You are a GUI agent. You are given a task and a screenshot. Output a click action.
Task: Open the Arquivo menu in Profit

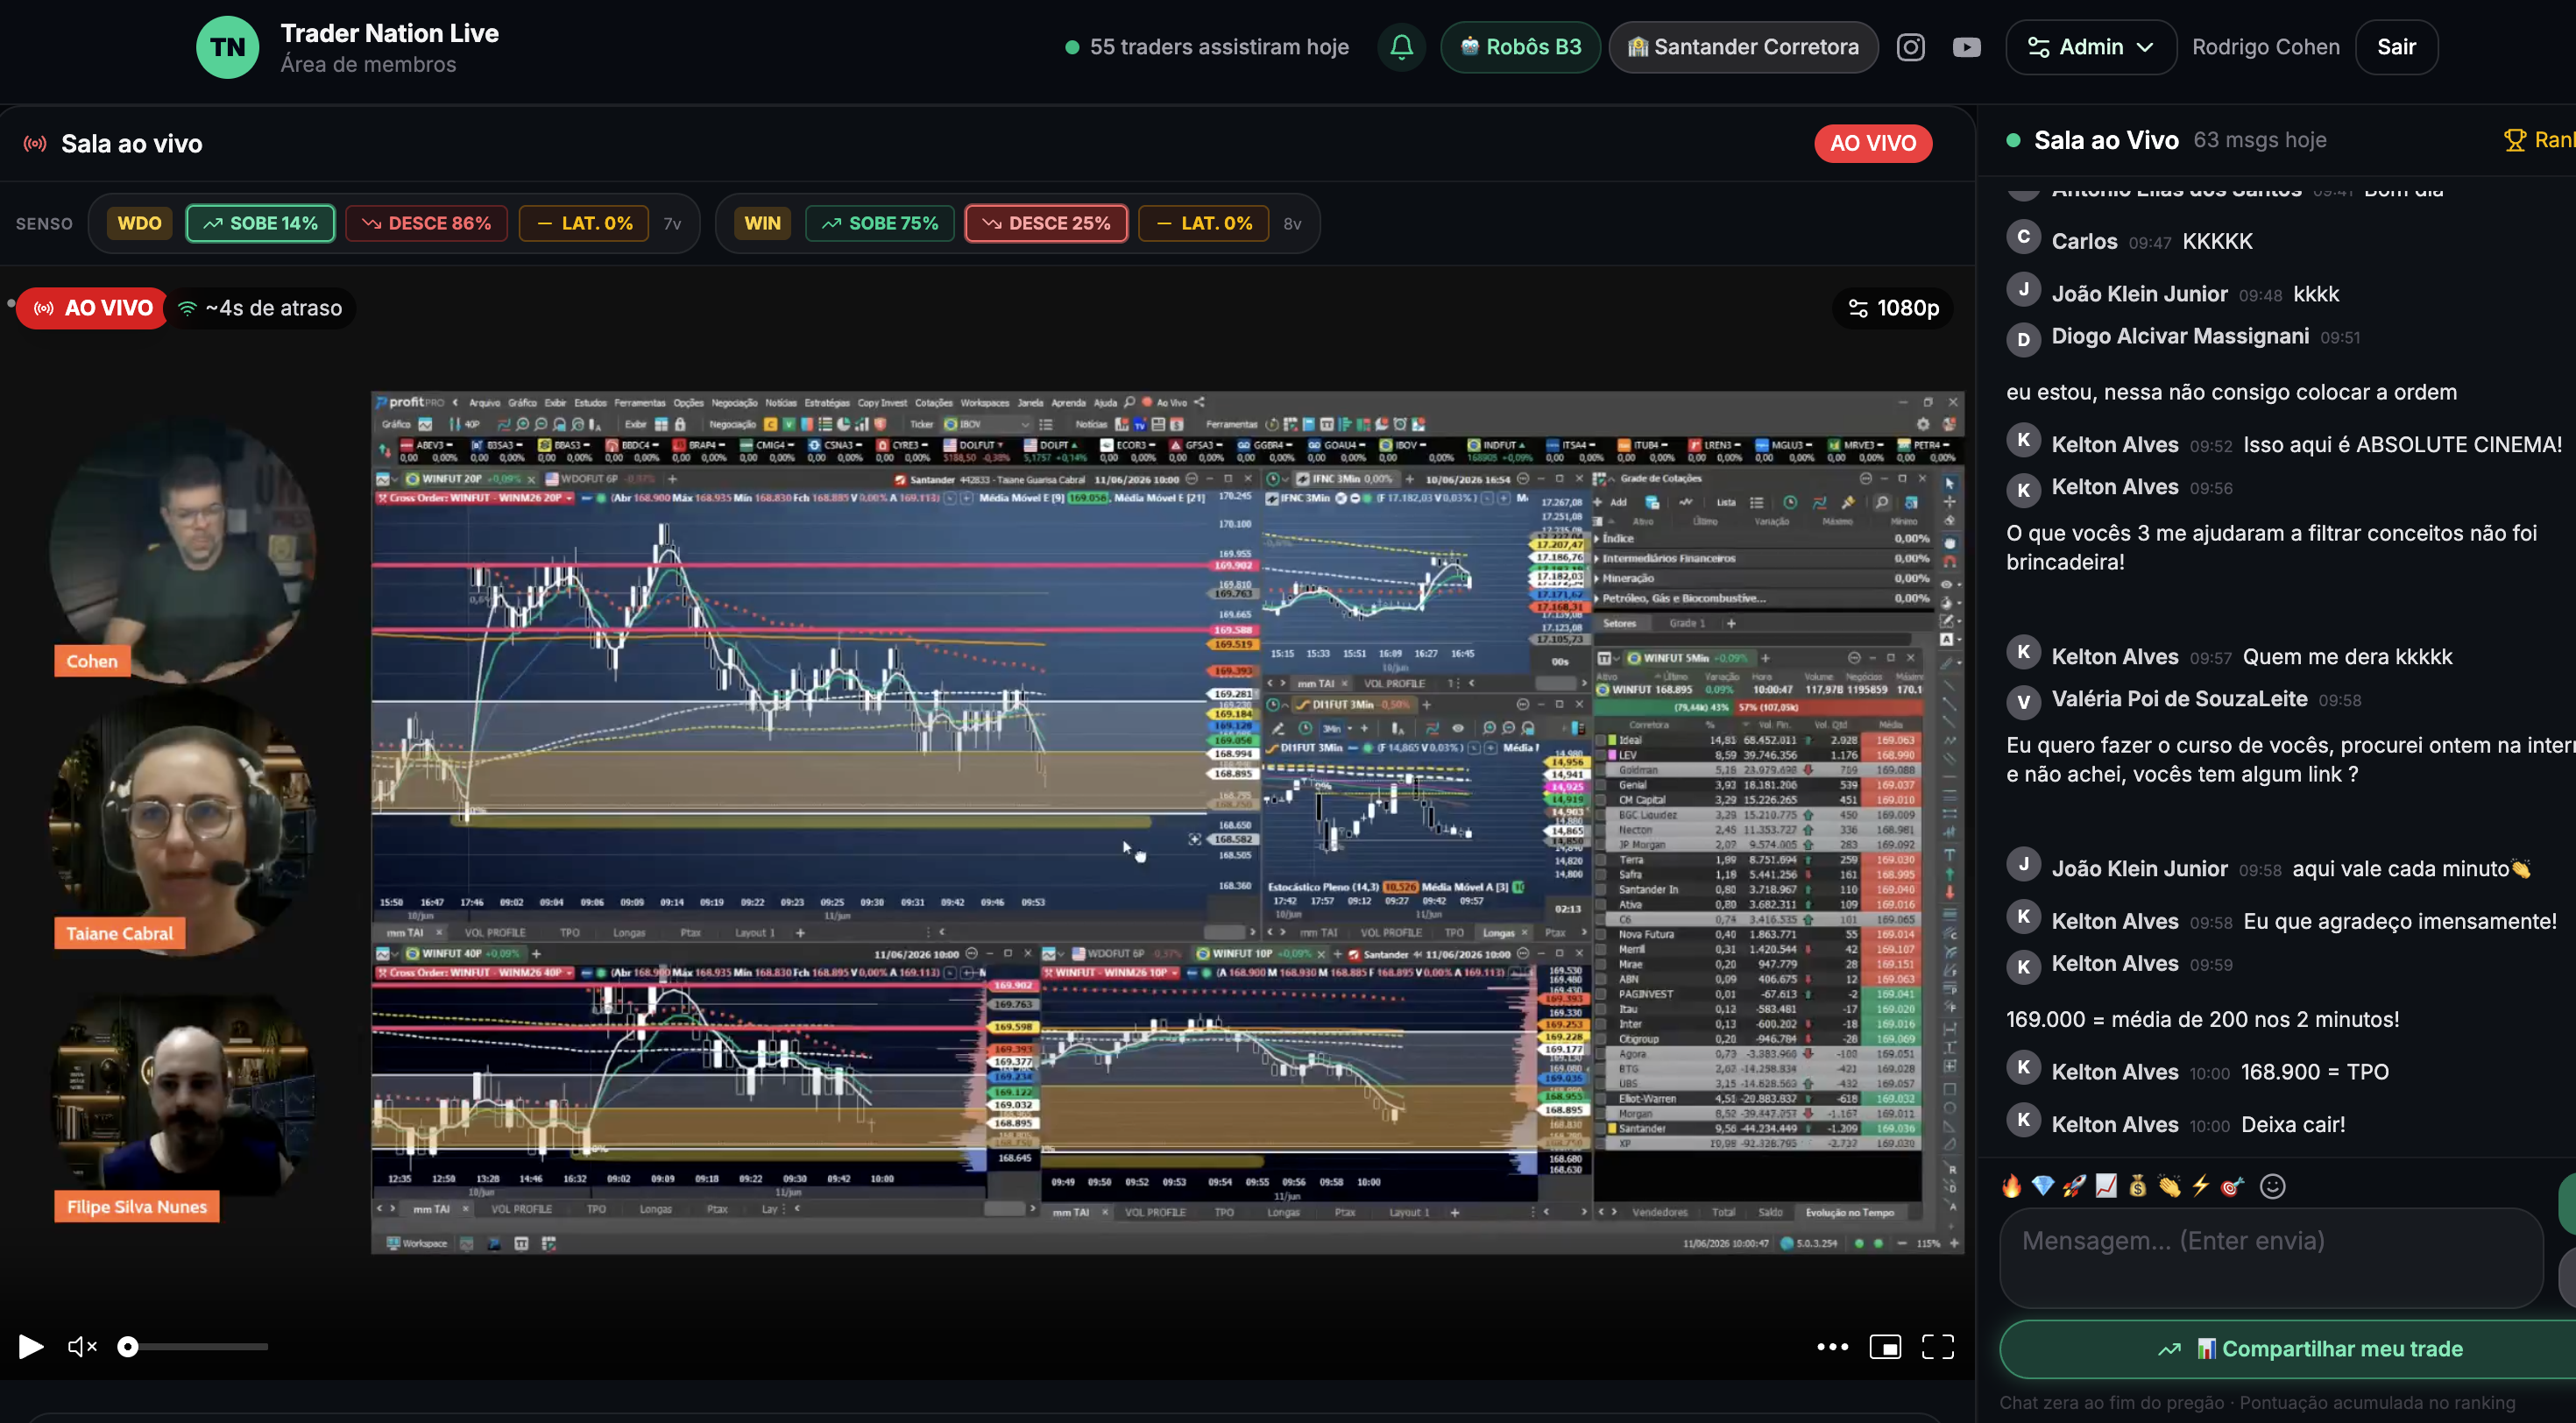(484, 403)
